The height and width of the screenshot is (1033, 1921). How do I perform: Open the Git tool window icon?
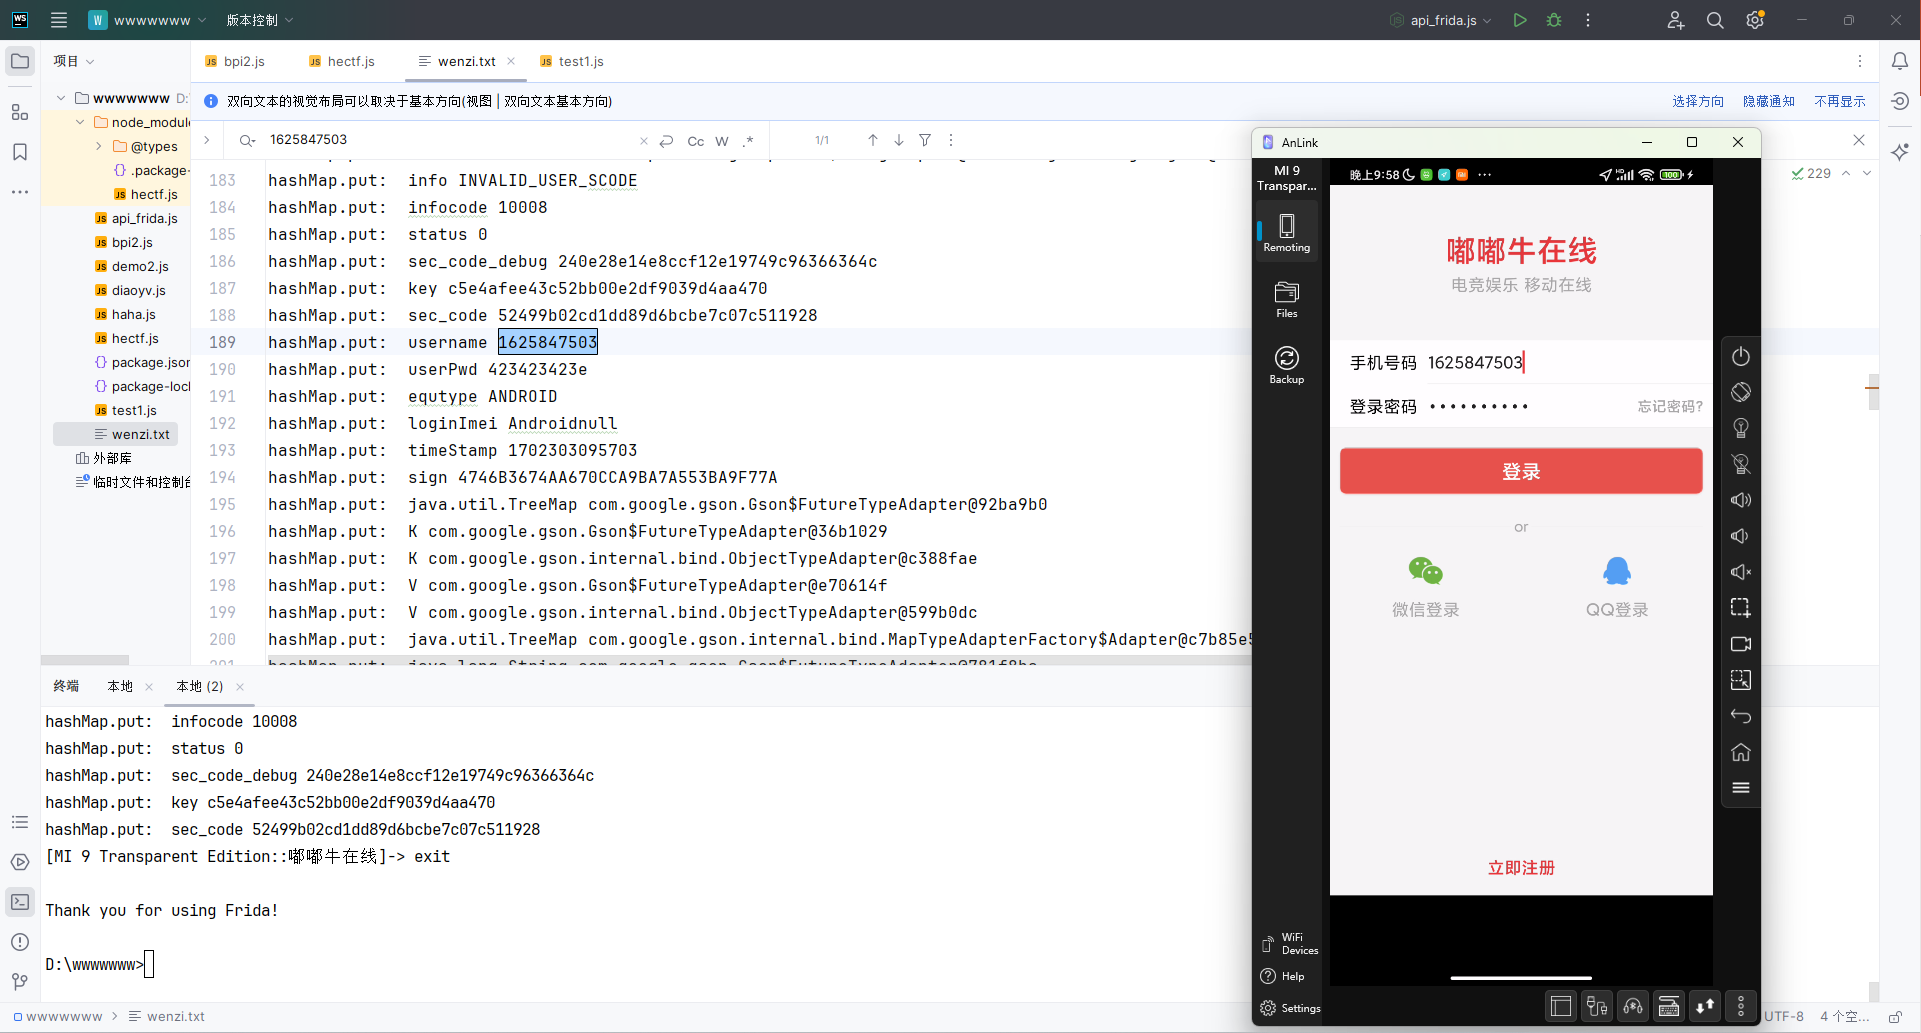point(20,982)
